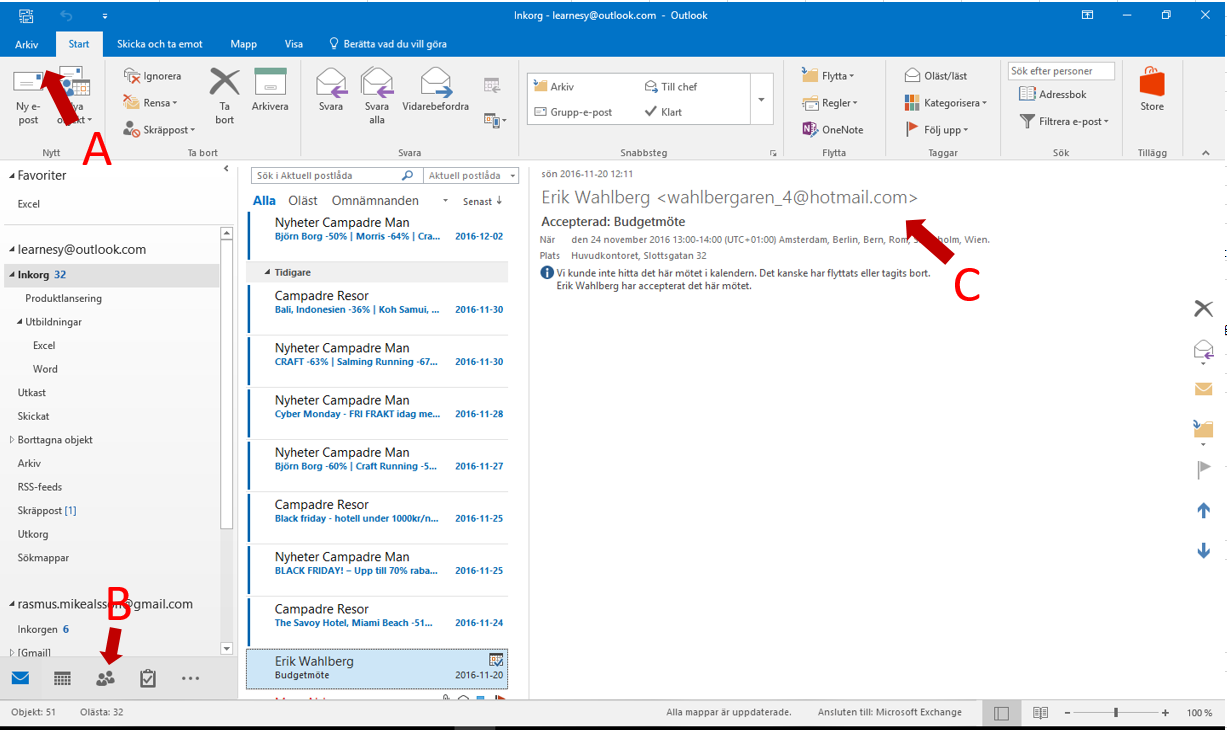1227x730 pixels.
Task: Toggle Oläst/läst read status
Action: tap(936, 76)
